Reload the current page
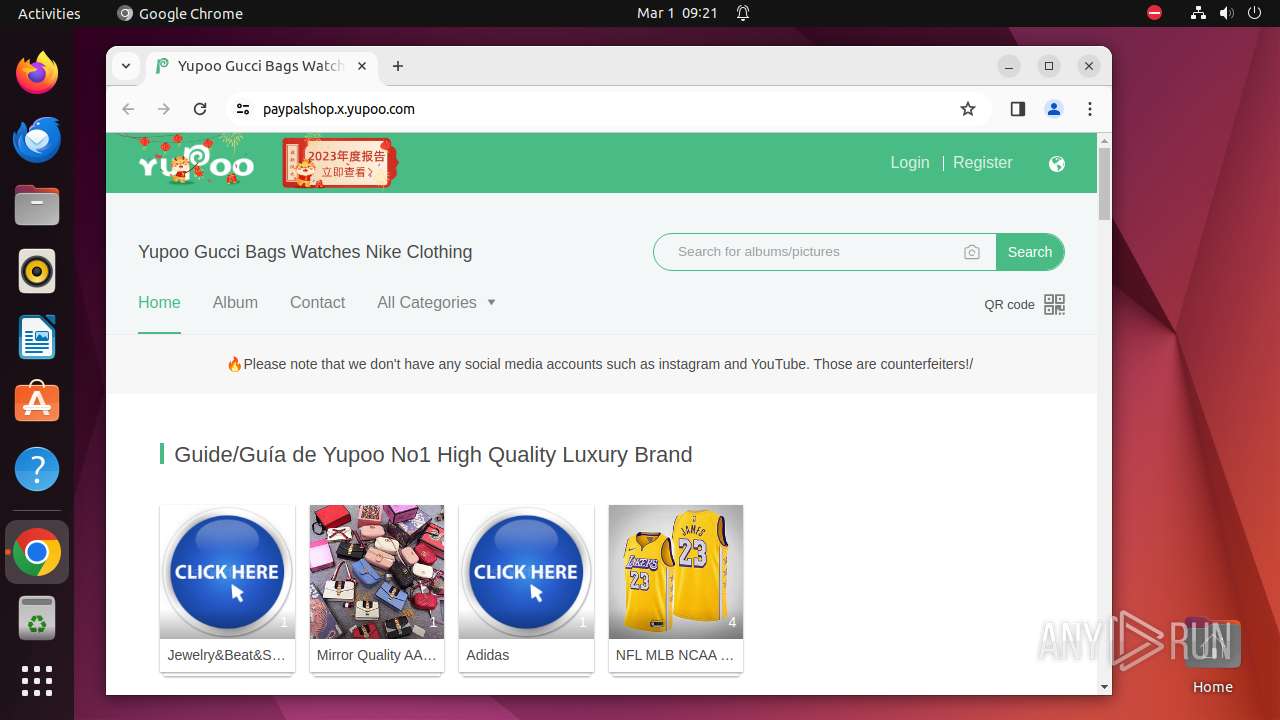1280x720 pixels. [x=200, y=109]
